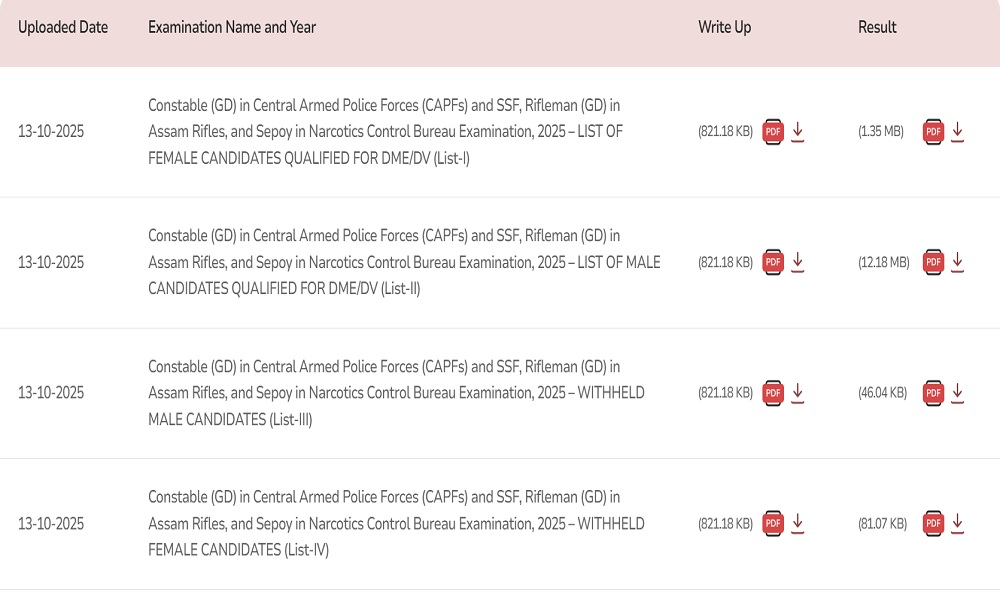Click the Examination Name and Year header
Viewport: 1000px width, 600px height.
pos(232,28)
